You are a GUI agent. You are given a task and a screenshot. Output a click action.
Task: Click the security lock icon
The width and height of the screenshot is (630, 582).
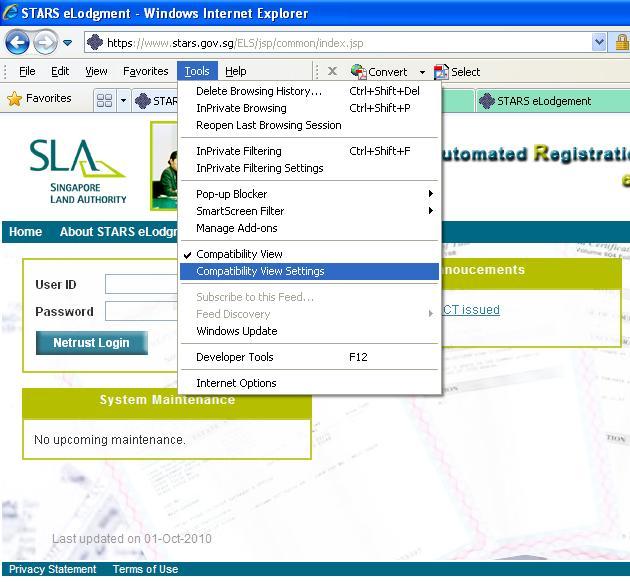pos(622,42)
